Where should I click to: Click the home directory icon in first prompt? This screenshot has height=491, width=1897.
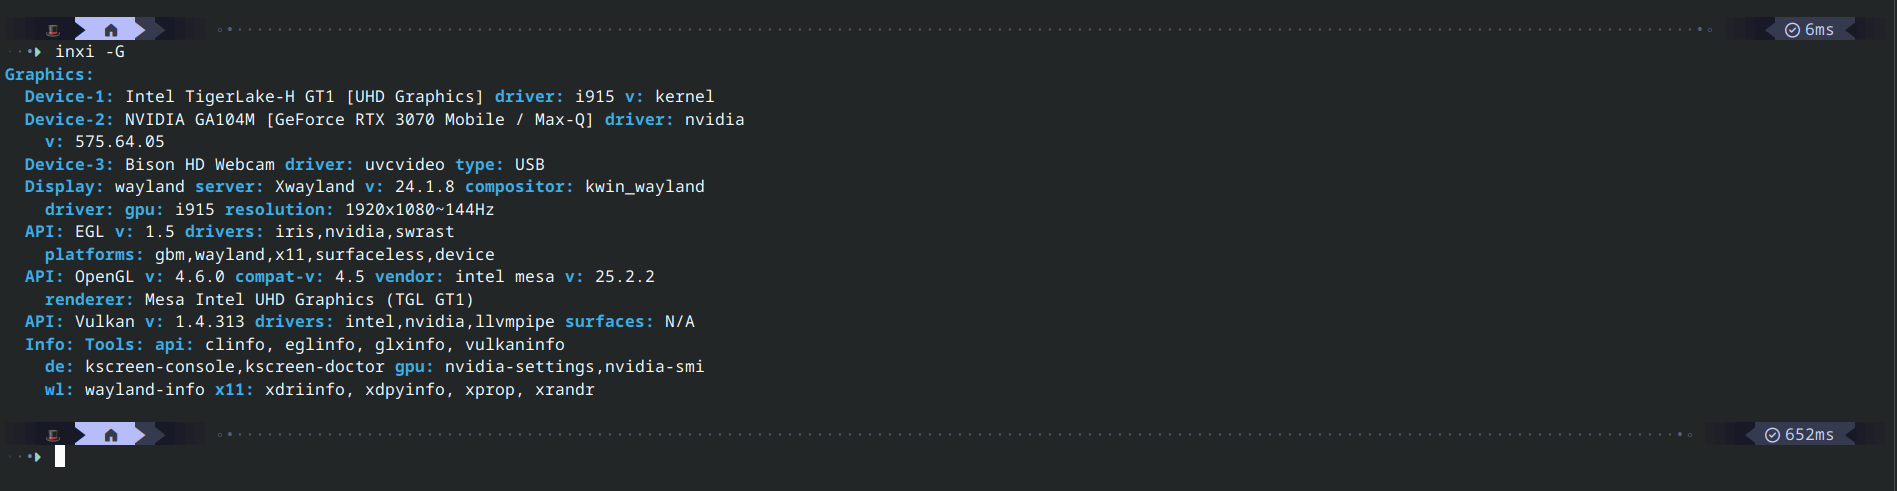[111, 30]
